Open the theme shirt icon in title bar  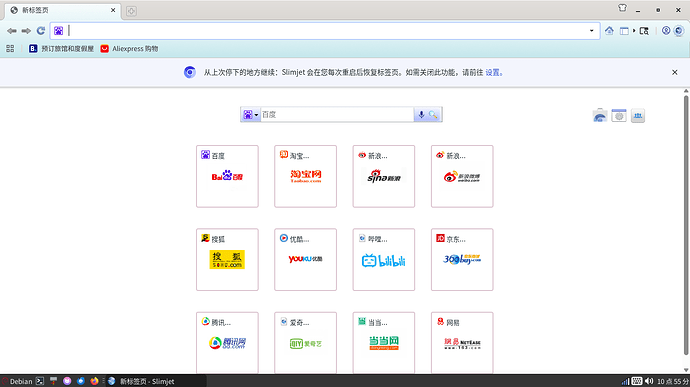622,8
